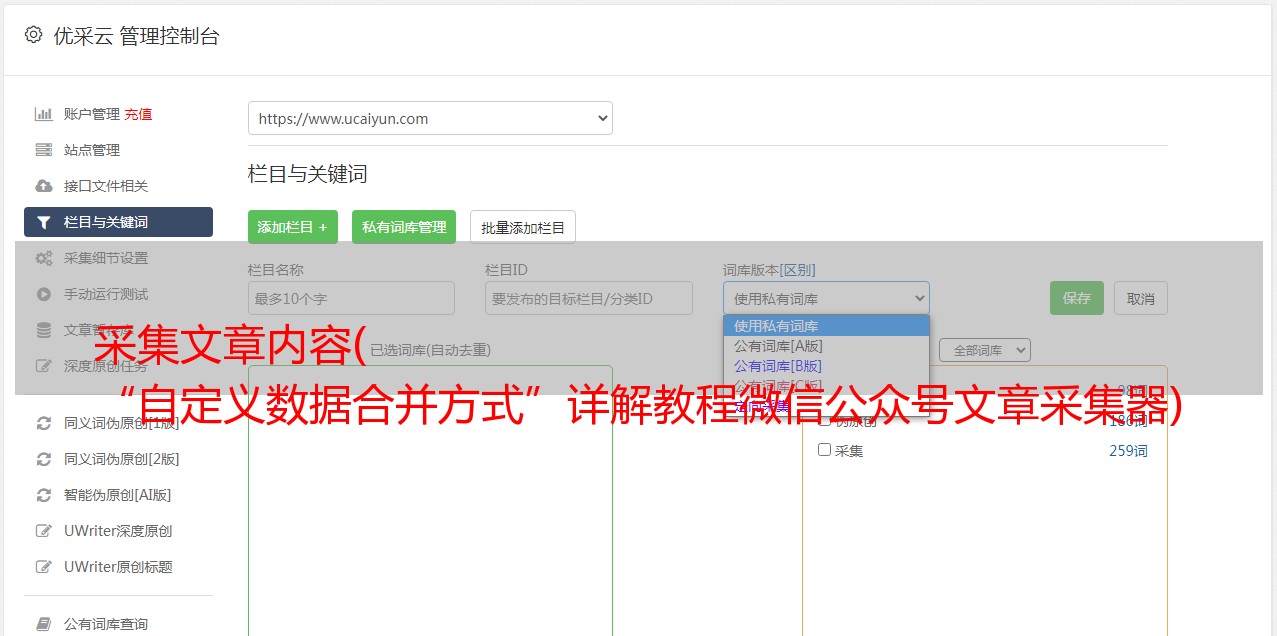Click the play circle icon for 手动运行测试
Screen dimensions: 1277x636
point(43,294)
